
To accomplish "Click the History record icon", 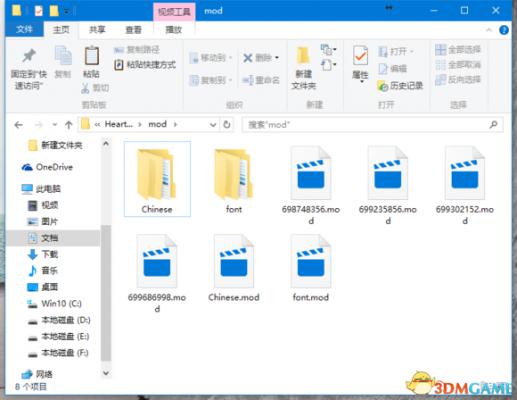I will pyautogui.click(x=382, y=86).
